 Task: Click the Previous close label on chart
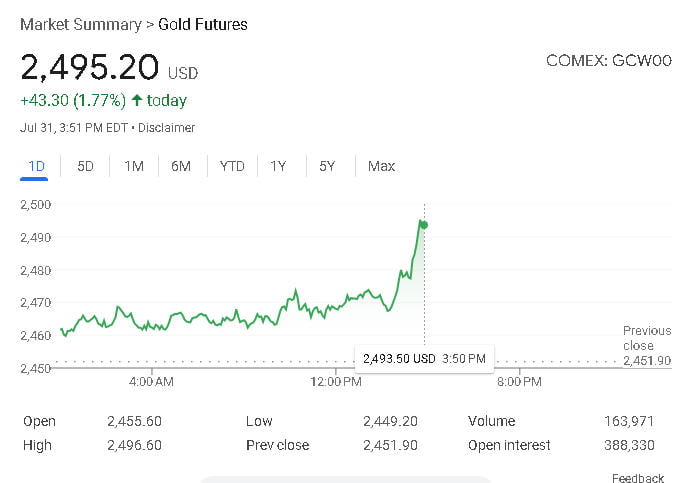click(646, 338)
